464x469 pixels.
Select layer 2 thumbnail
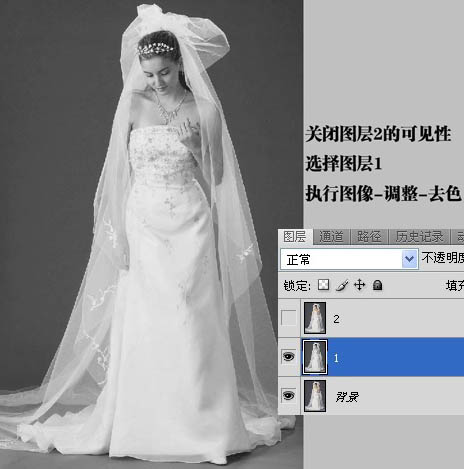point(315,318)
